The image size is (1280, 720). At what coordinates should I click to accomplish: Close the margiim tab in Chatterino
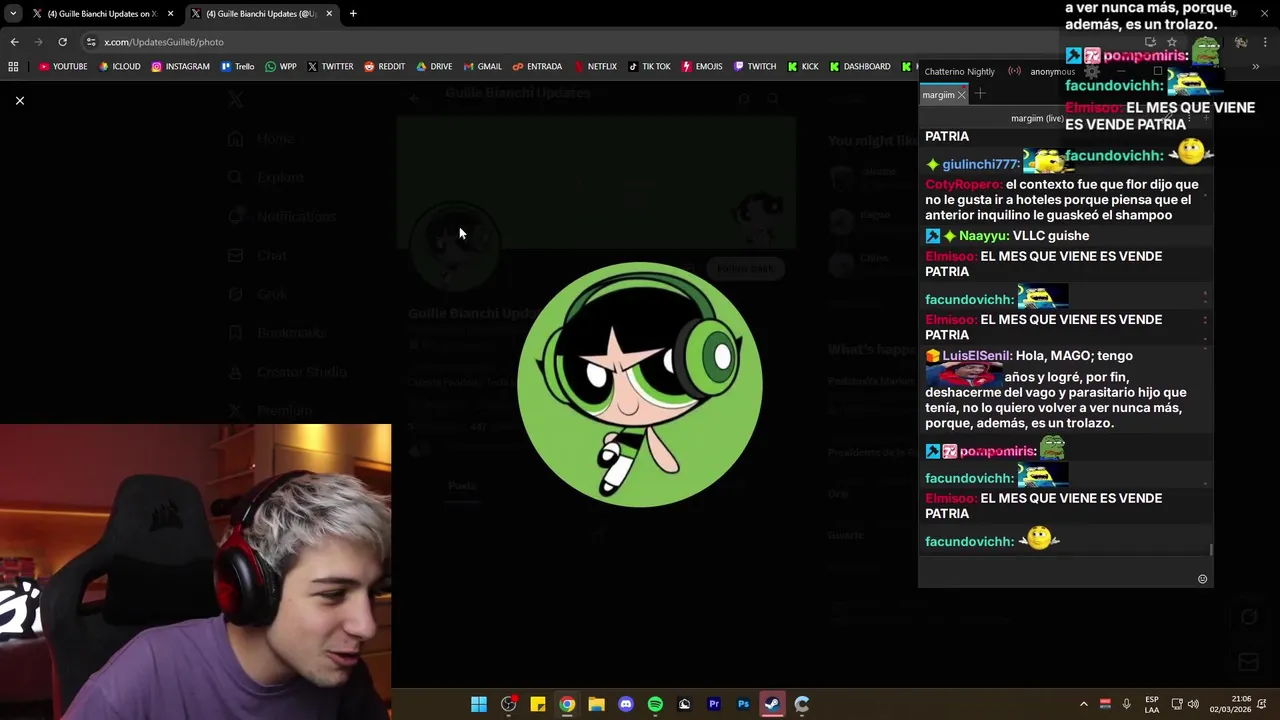click(962, 95)
